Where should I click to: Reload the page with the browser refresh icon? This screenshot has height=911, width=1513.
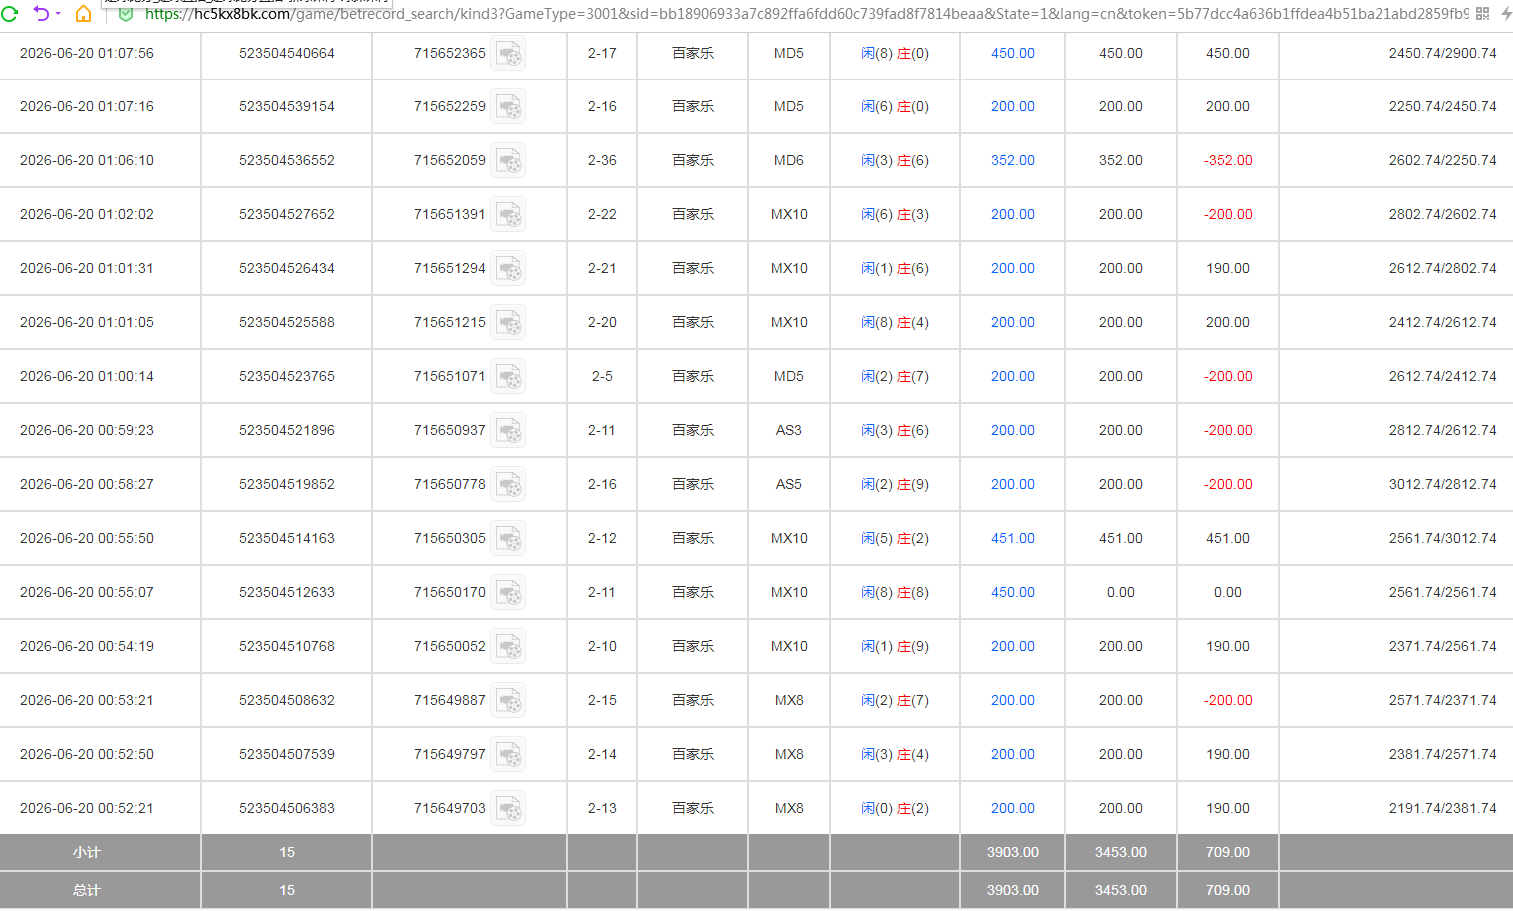pyautogui.click(x=10, y=13)
